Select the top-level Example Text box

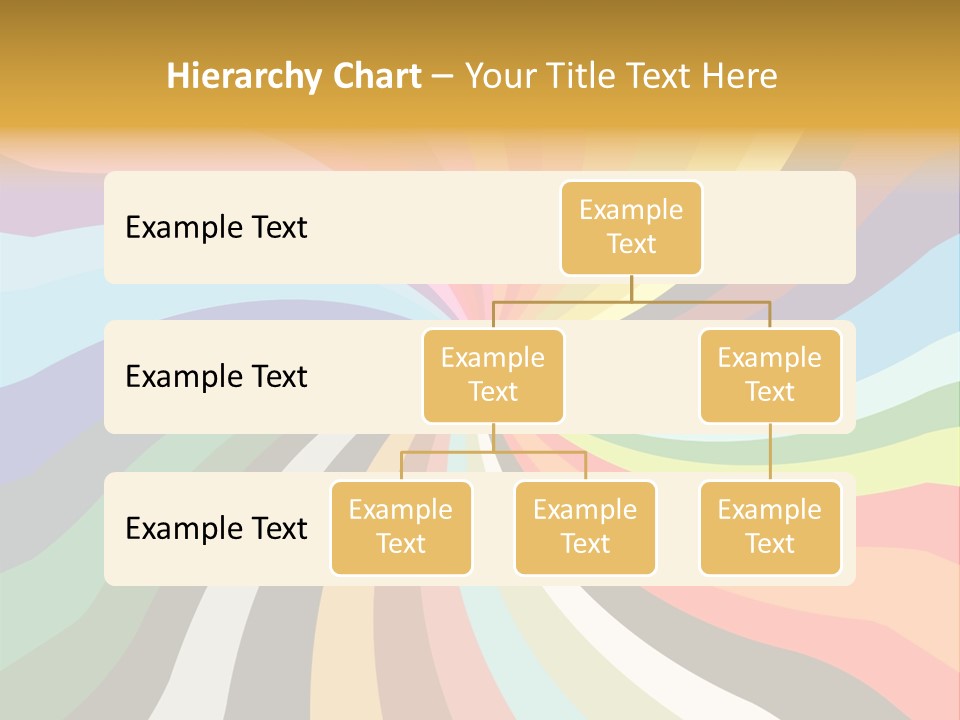click(631, 228)
